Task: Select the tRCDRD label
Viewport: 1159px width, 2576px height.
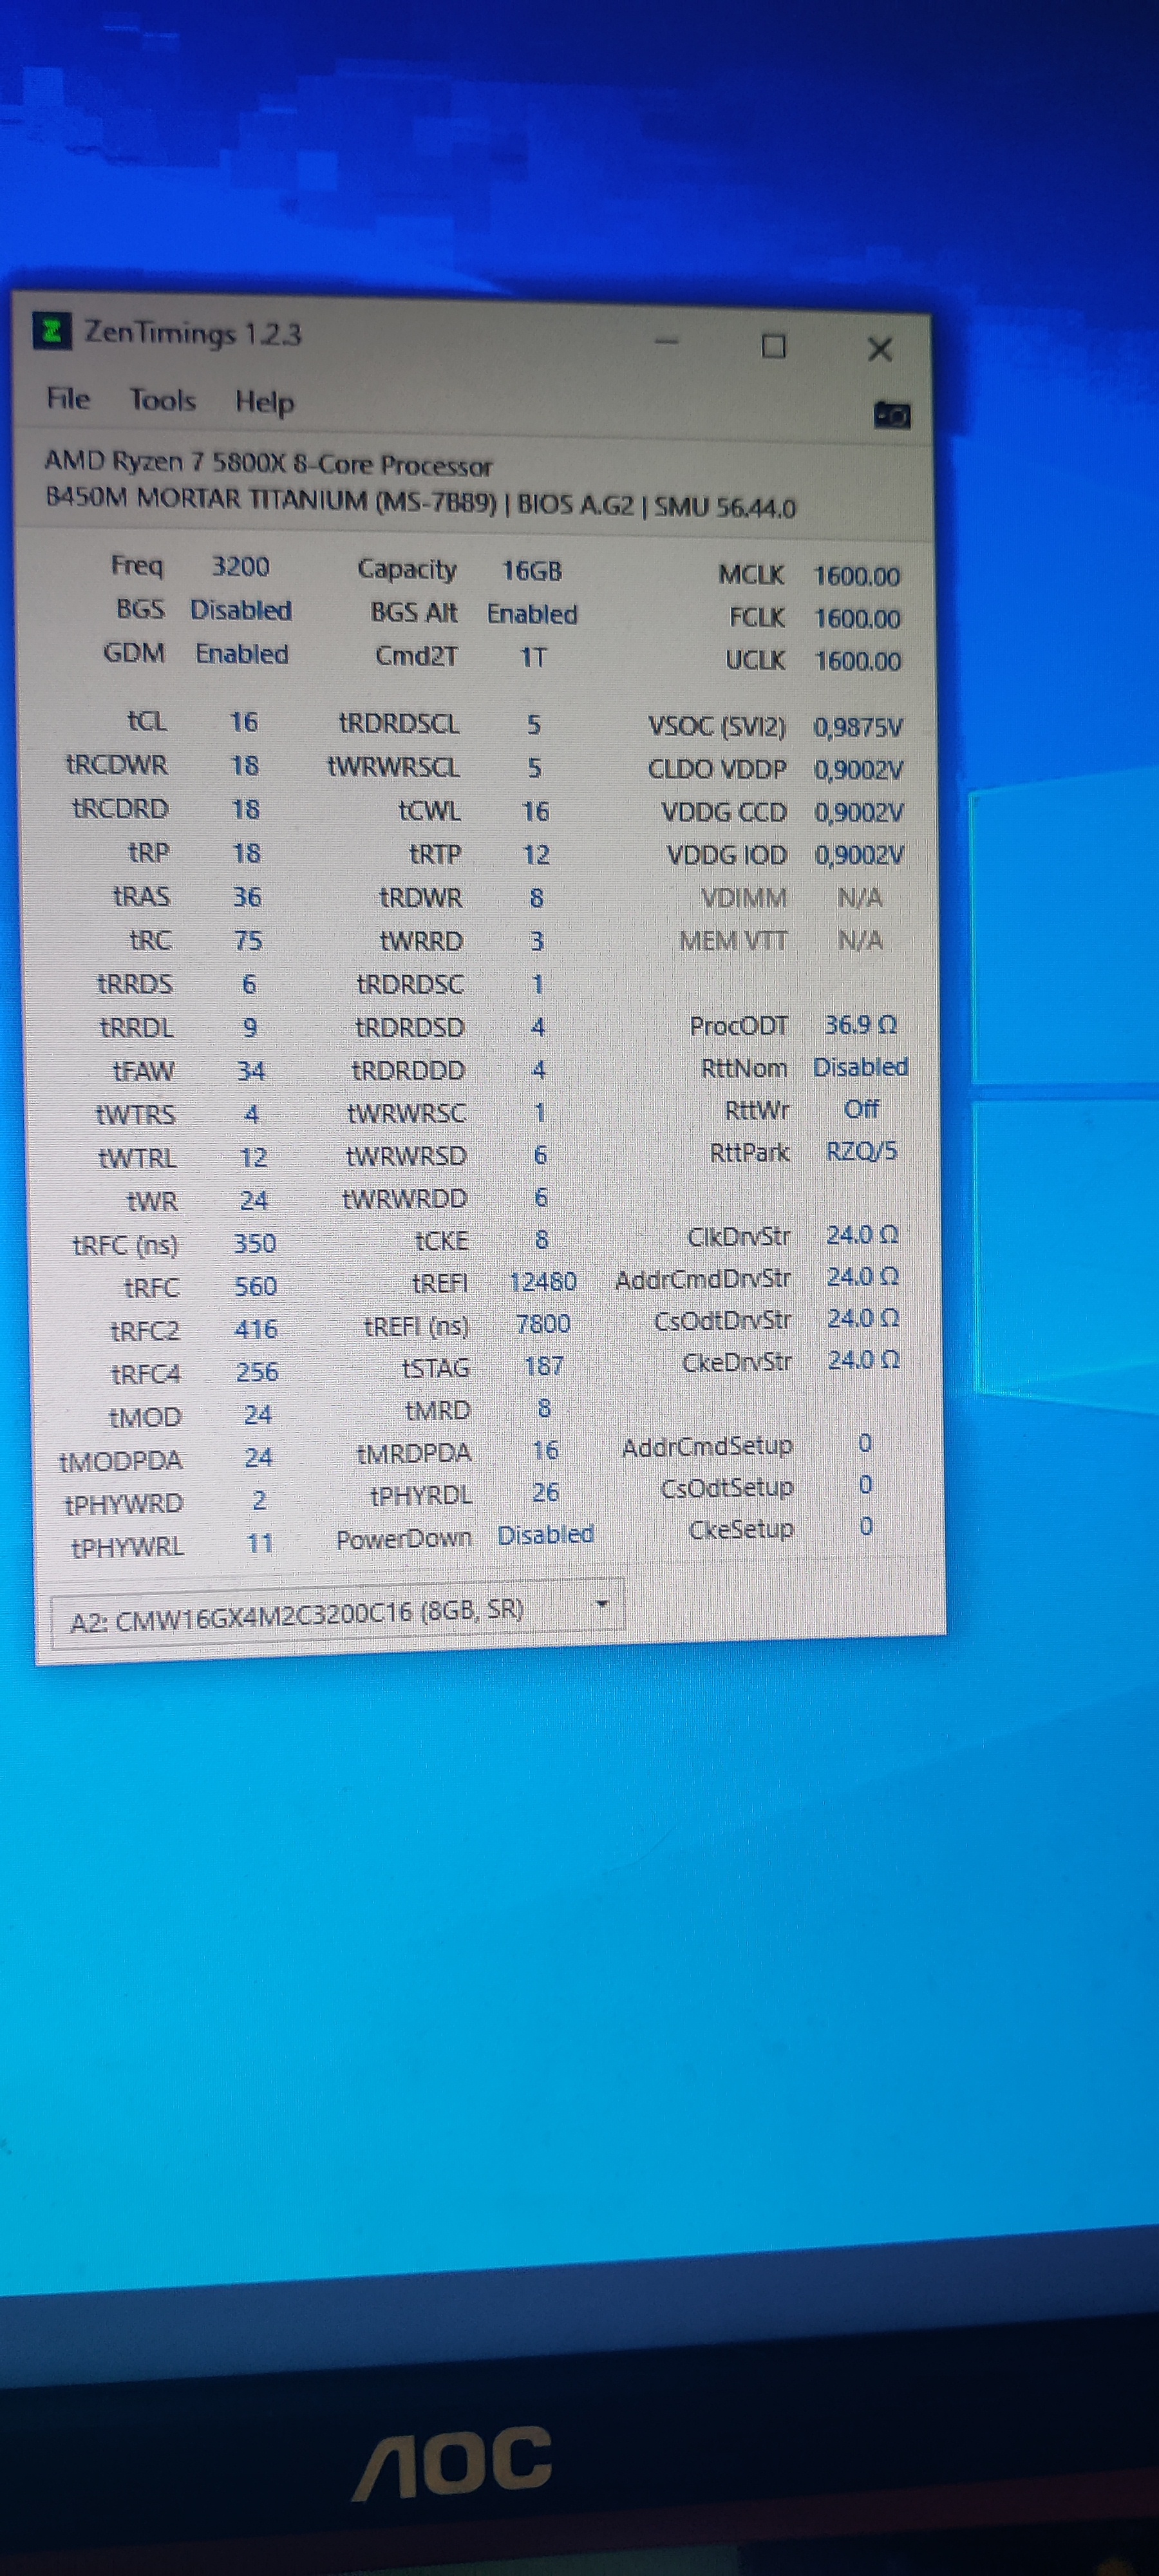Action: click(120, 808)
